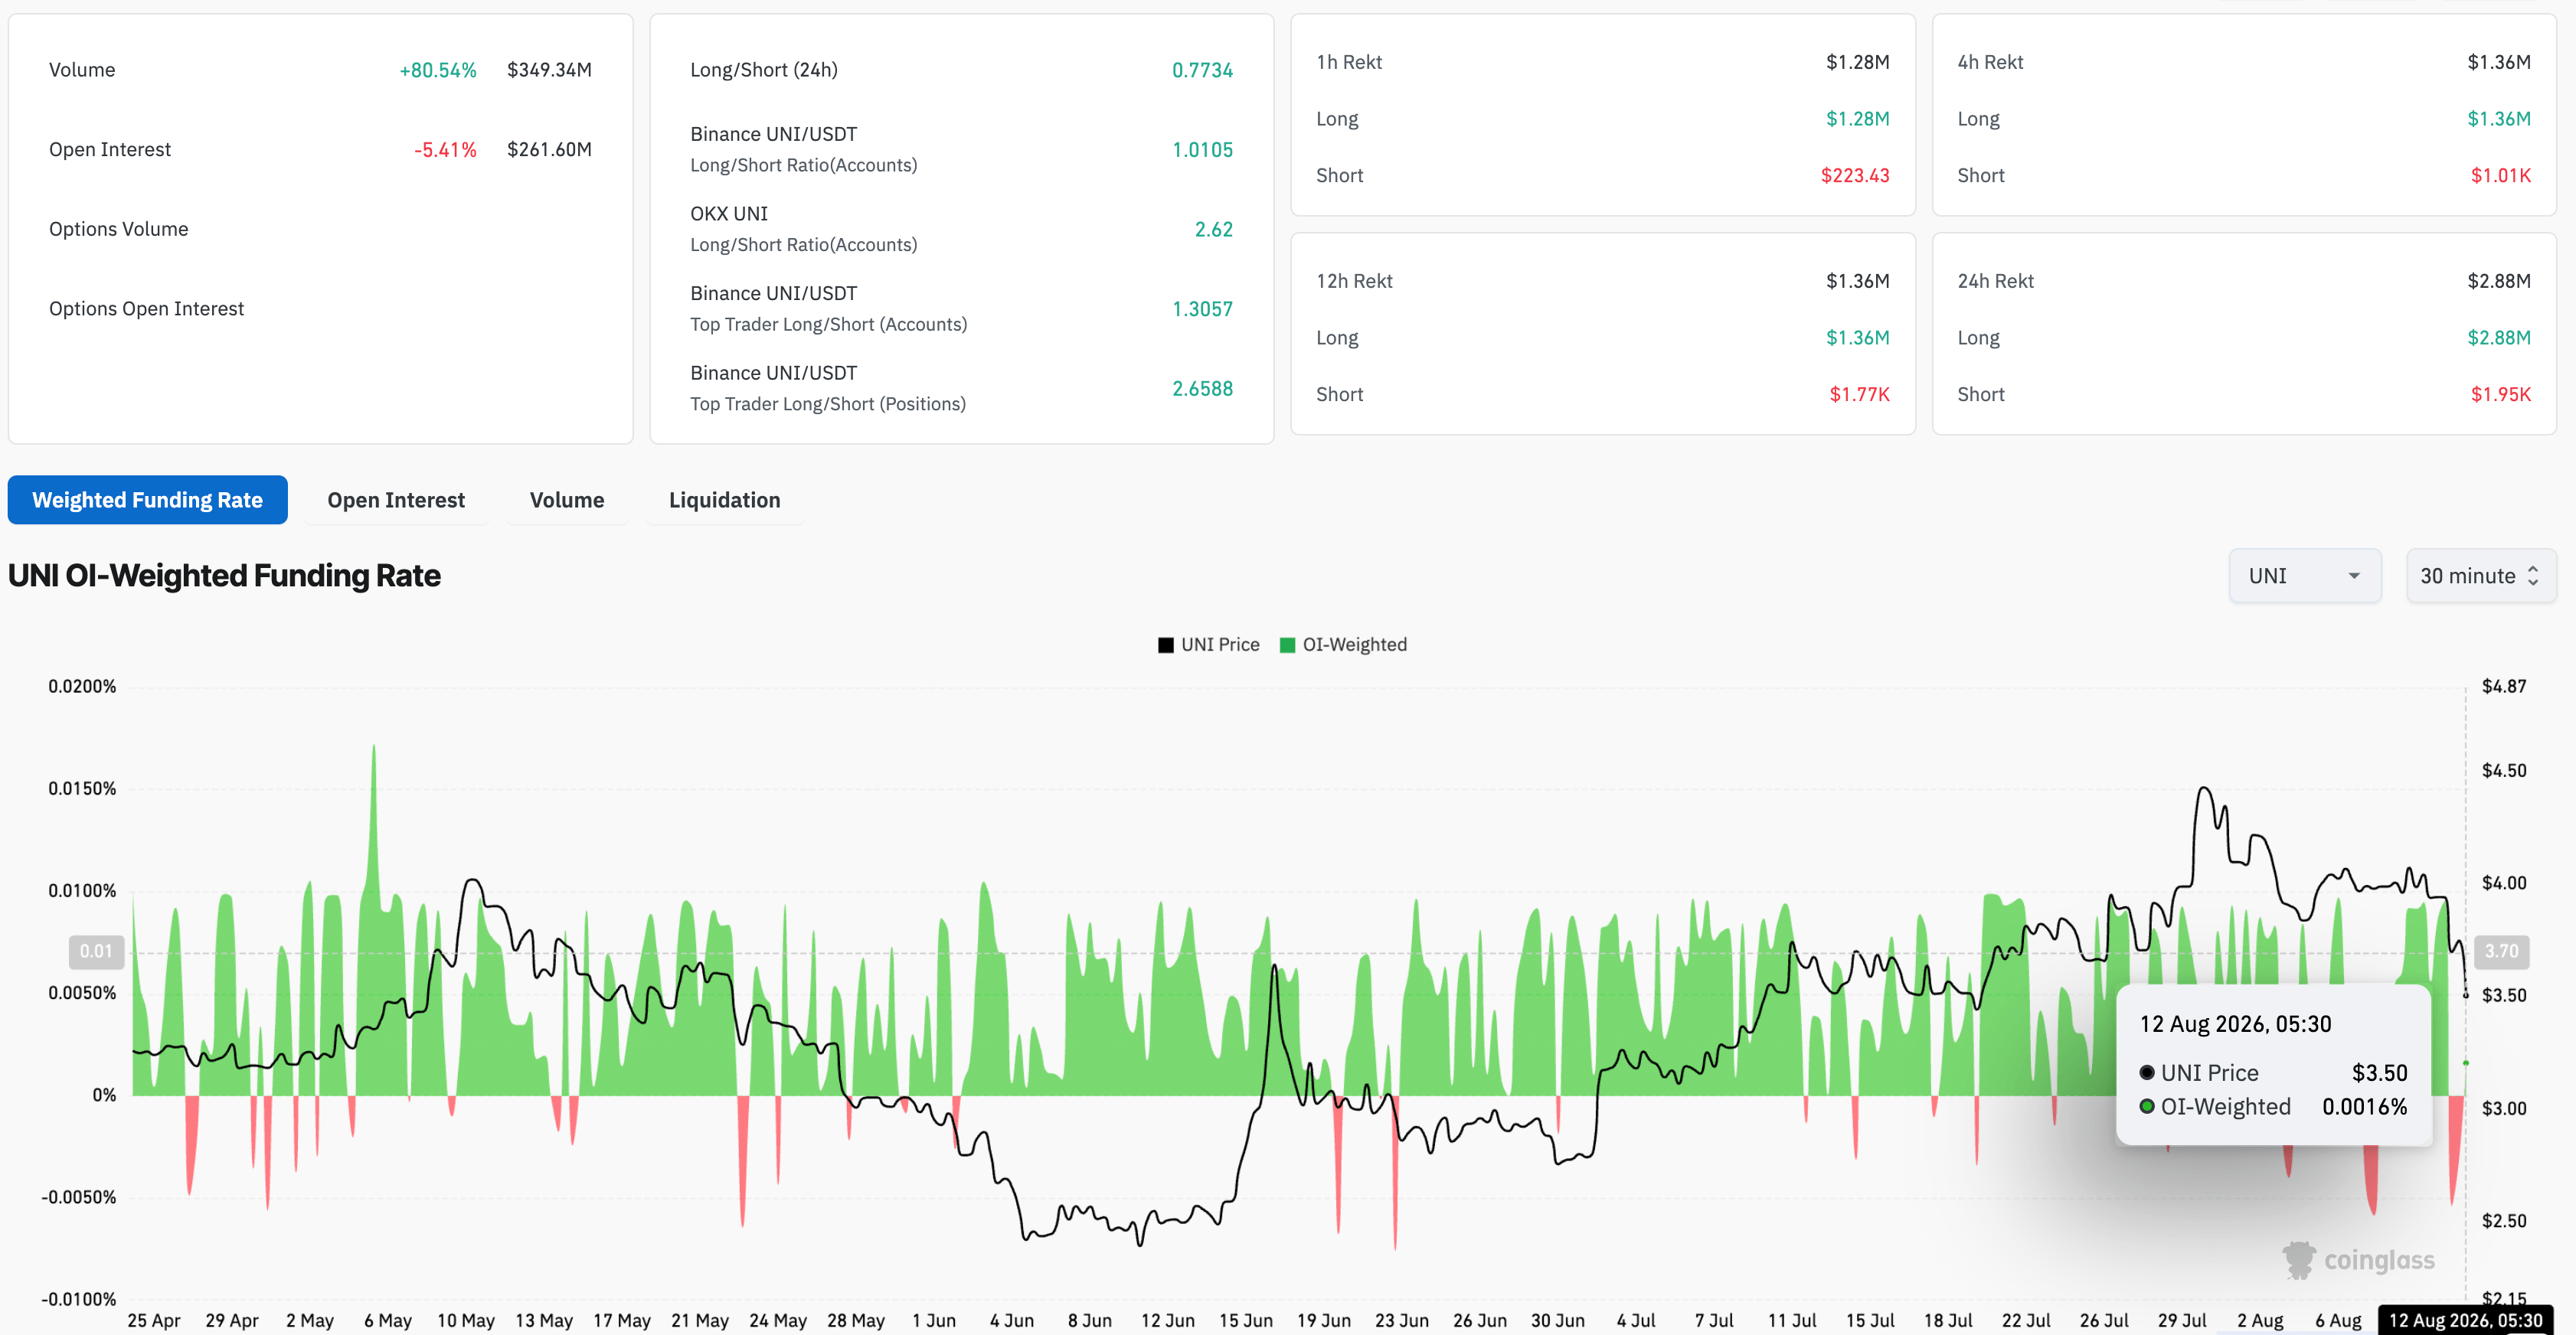Click the 3.70 crosshair label on right axis
This screenshot has width=2576, height=1335.
point(2501,952)
